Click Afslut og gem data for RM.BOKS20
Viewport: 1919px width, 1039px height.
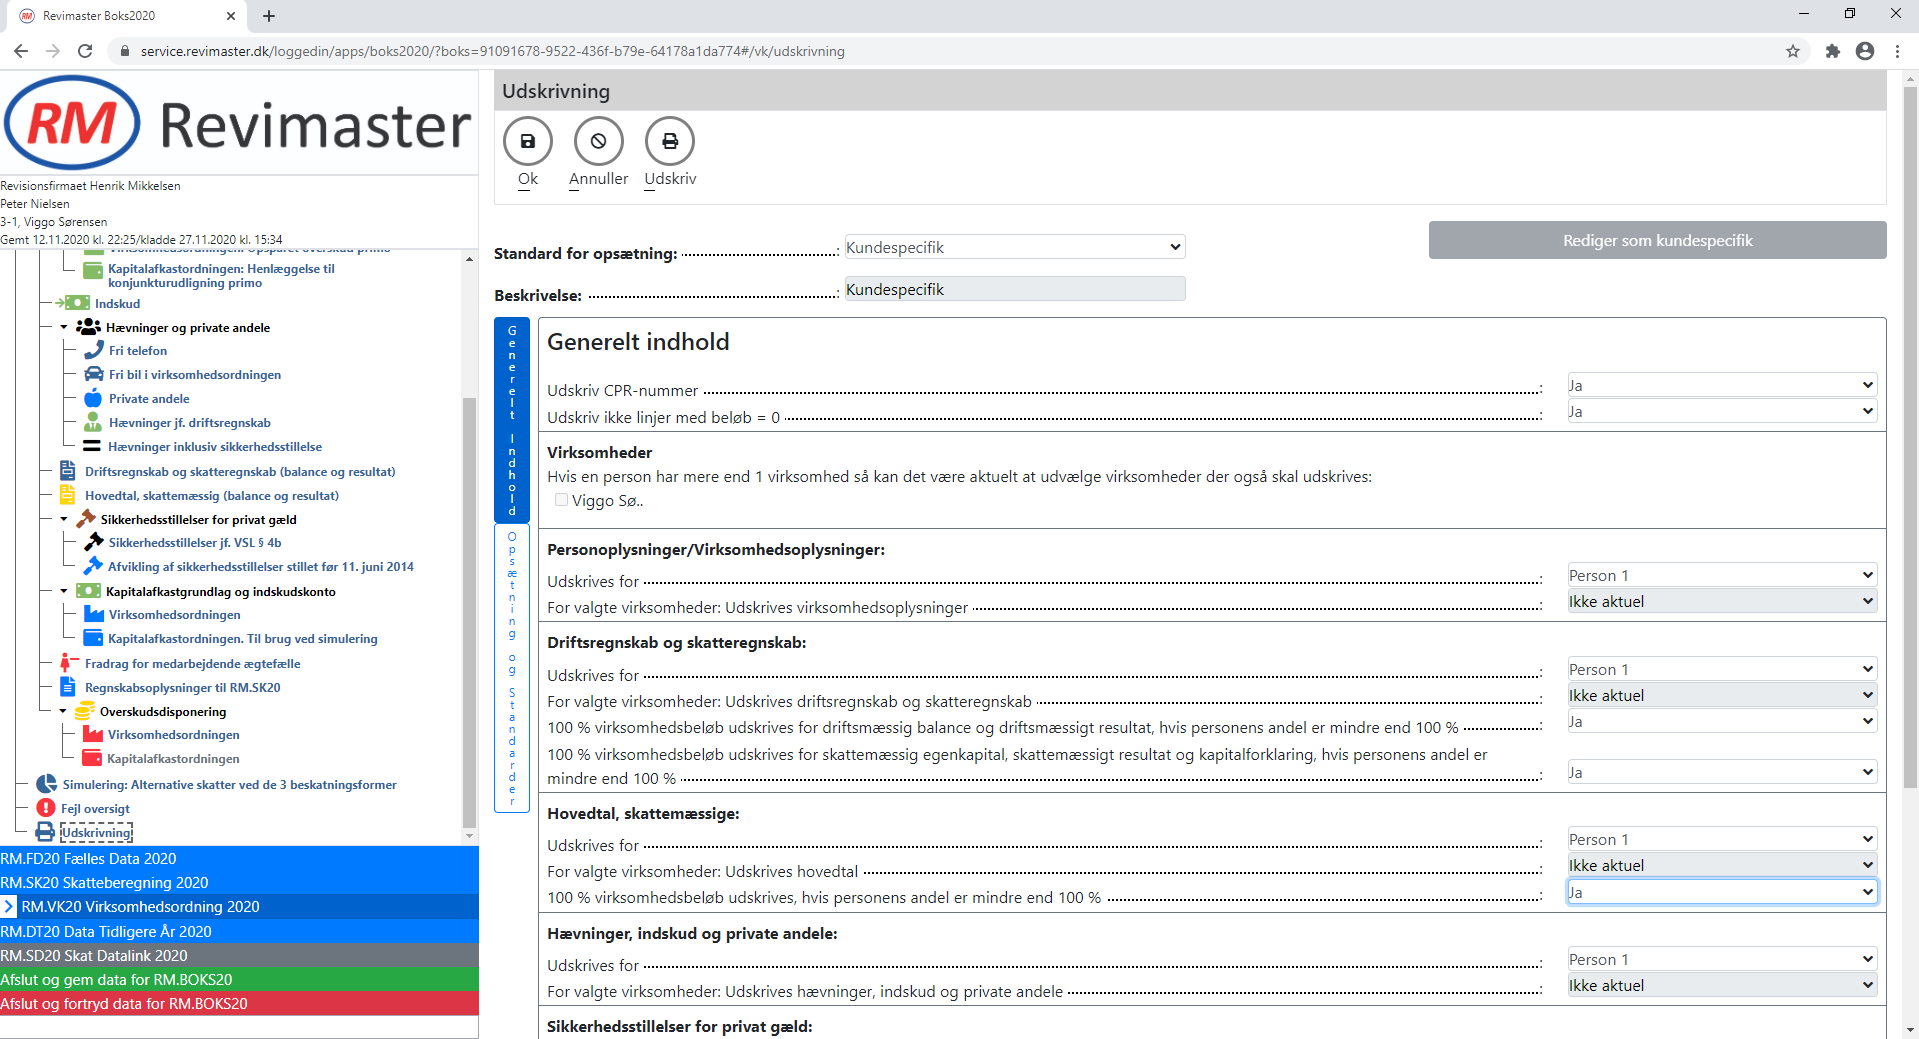coord(116,979)
